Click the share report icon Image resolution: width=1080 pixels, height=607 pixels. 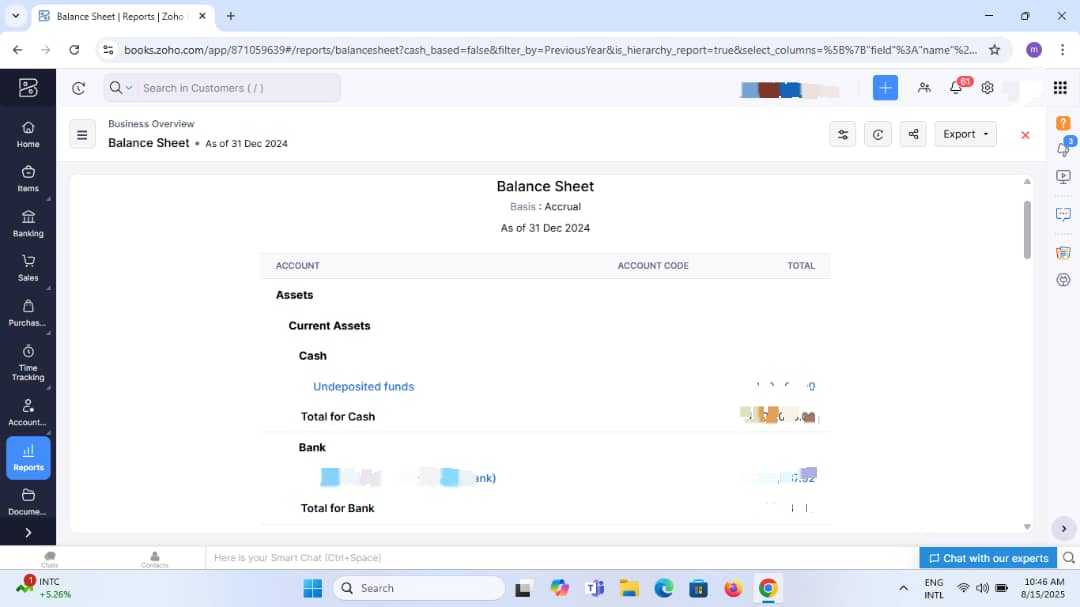(913, 134)
